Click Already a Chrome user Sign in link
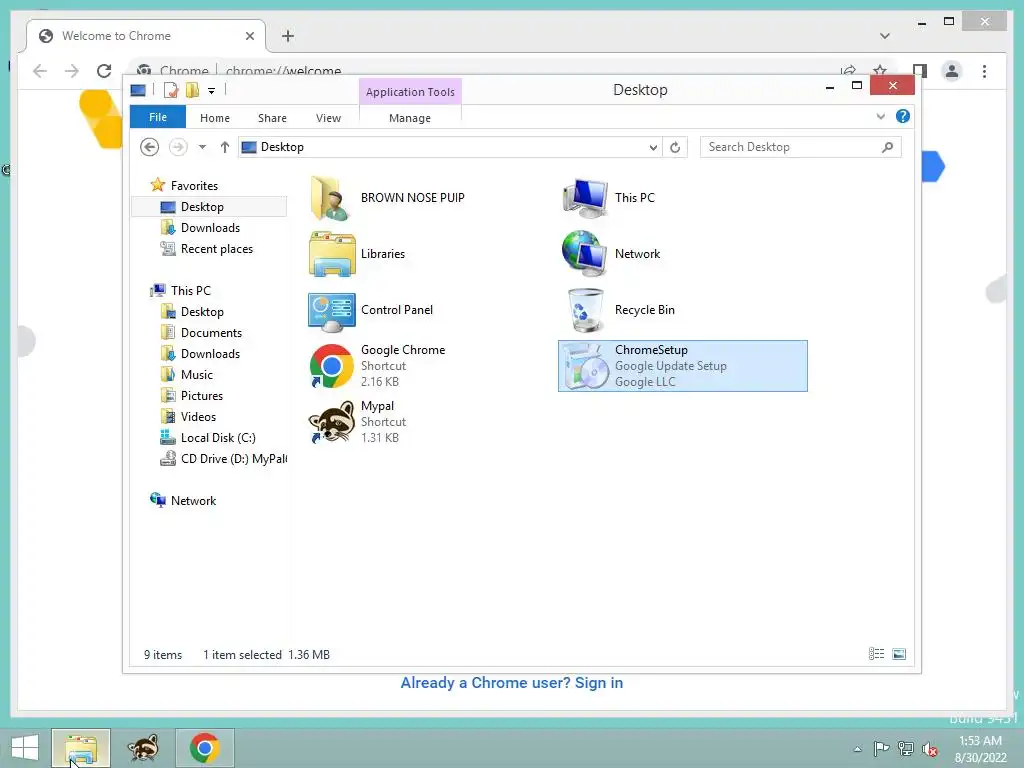The height and width of the screenshot is (768, 1024). tap(511, 682)
